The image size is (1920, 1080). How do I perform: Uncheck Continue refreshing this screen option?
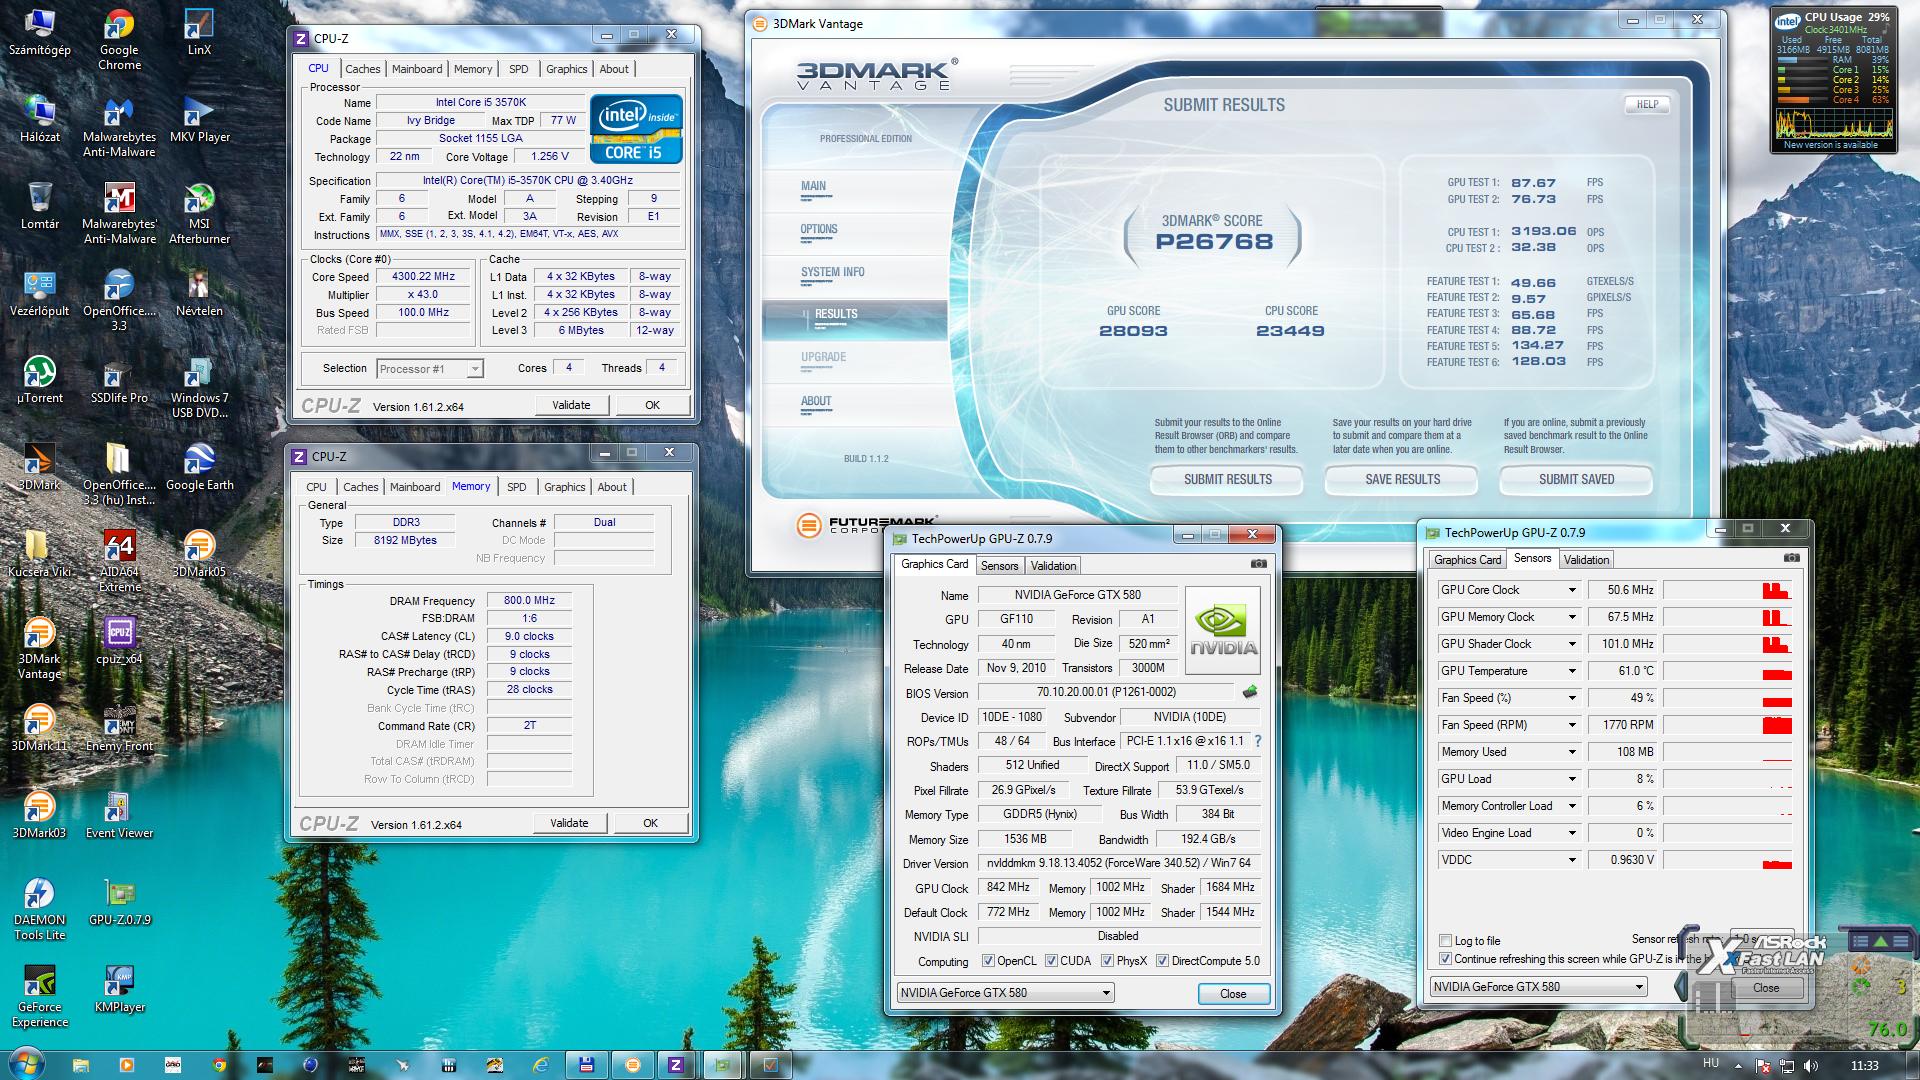(1445, 959)
